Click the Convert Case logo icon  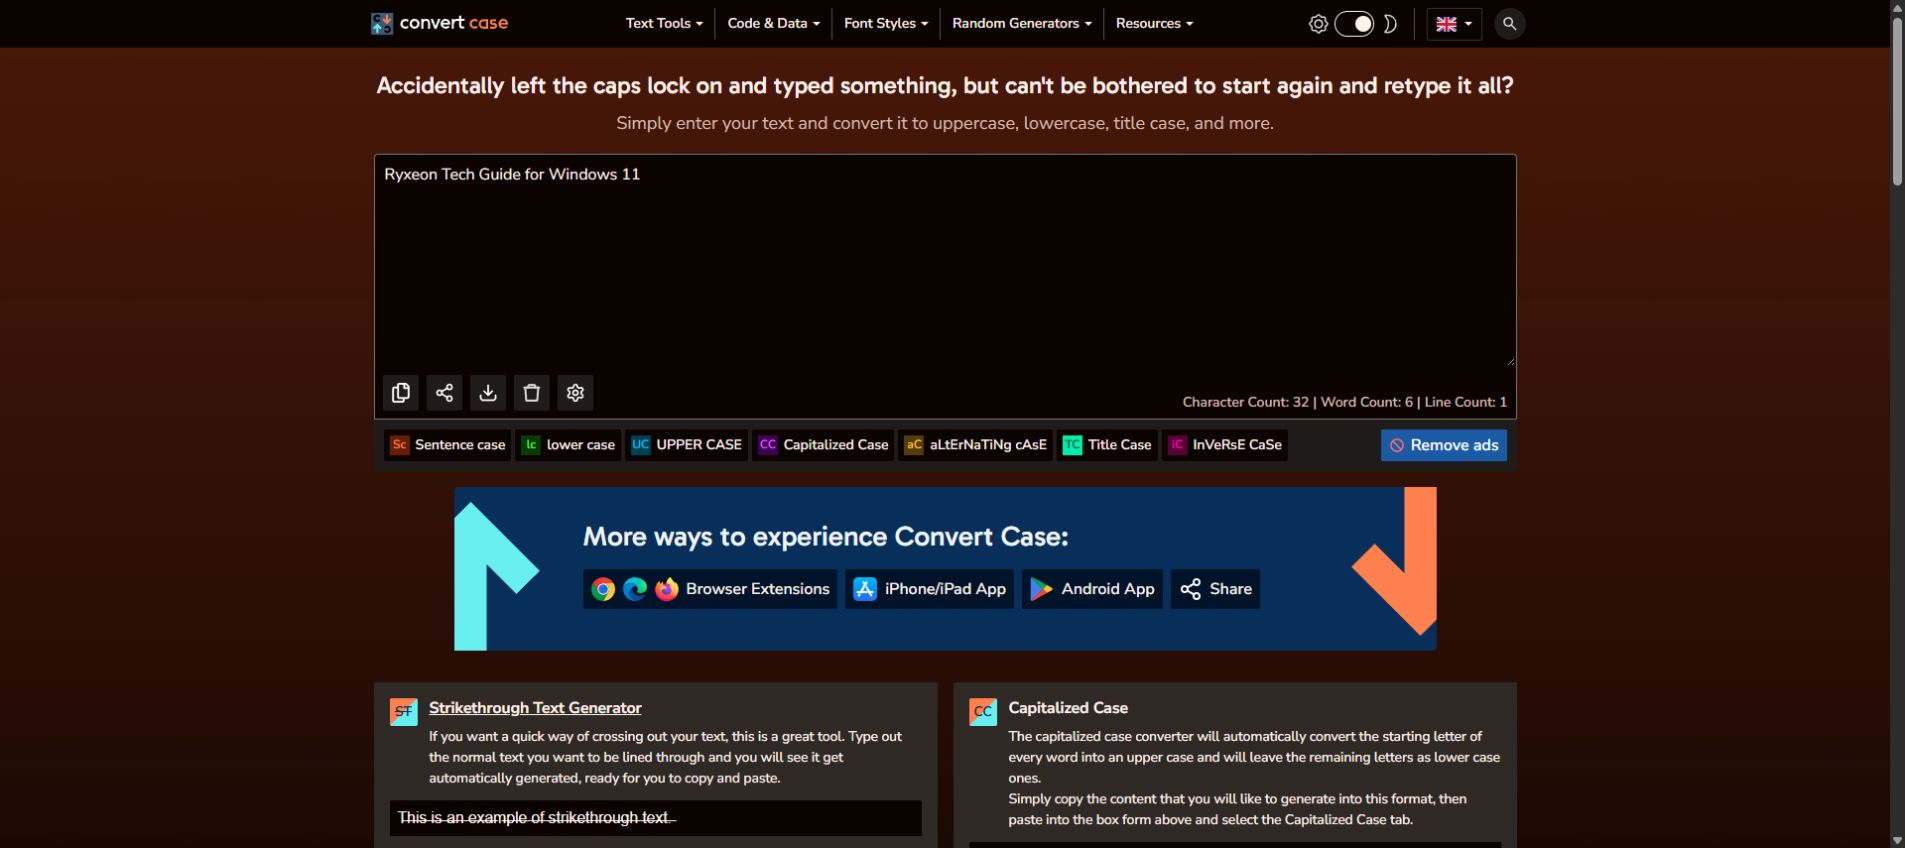coord(382,23)
